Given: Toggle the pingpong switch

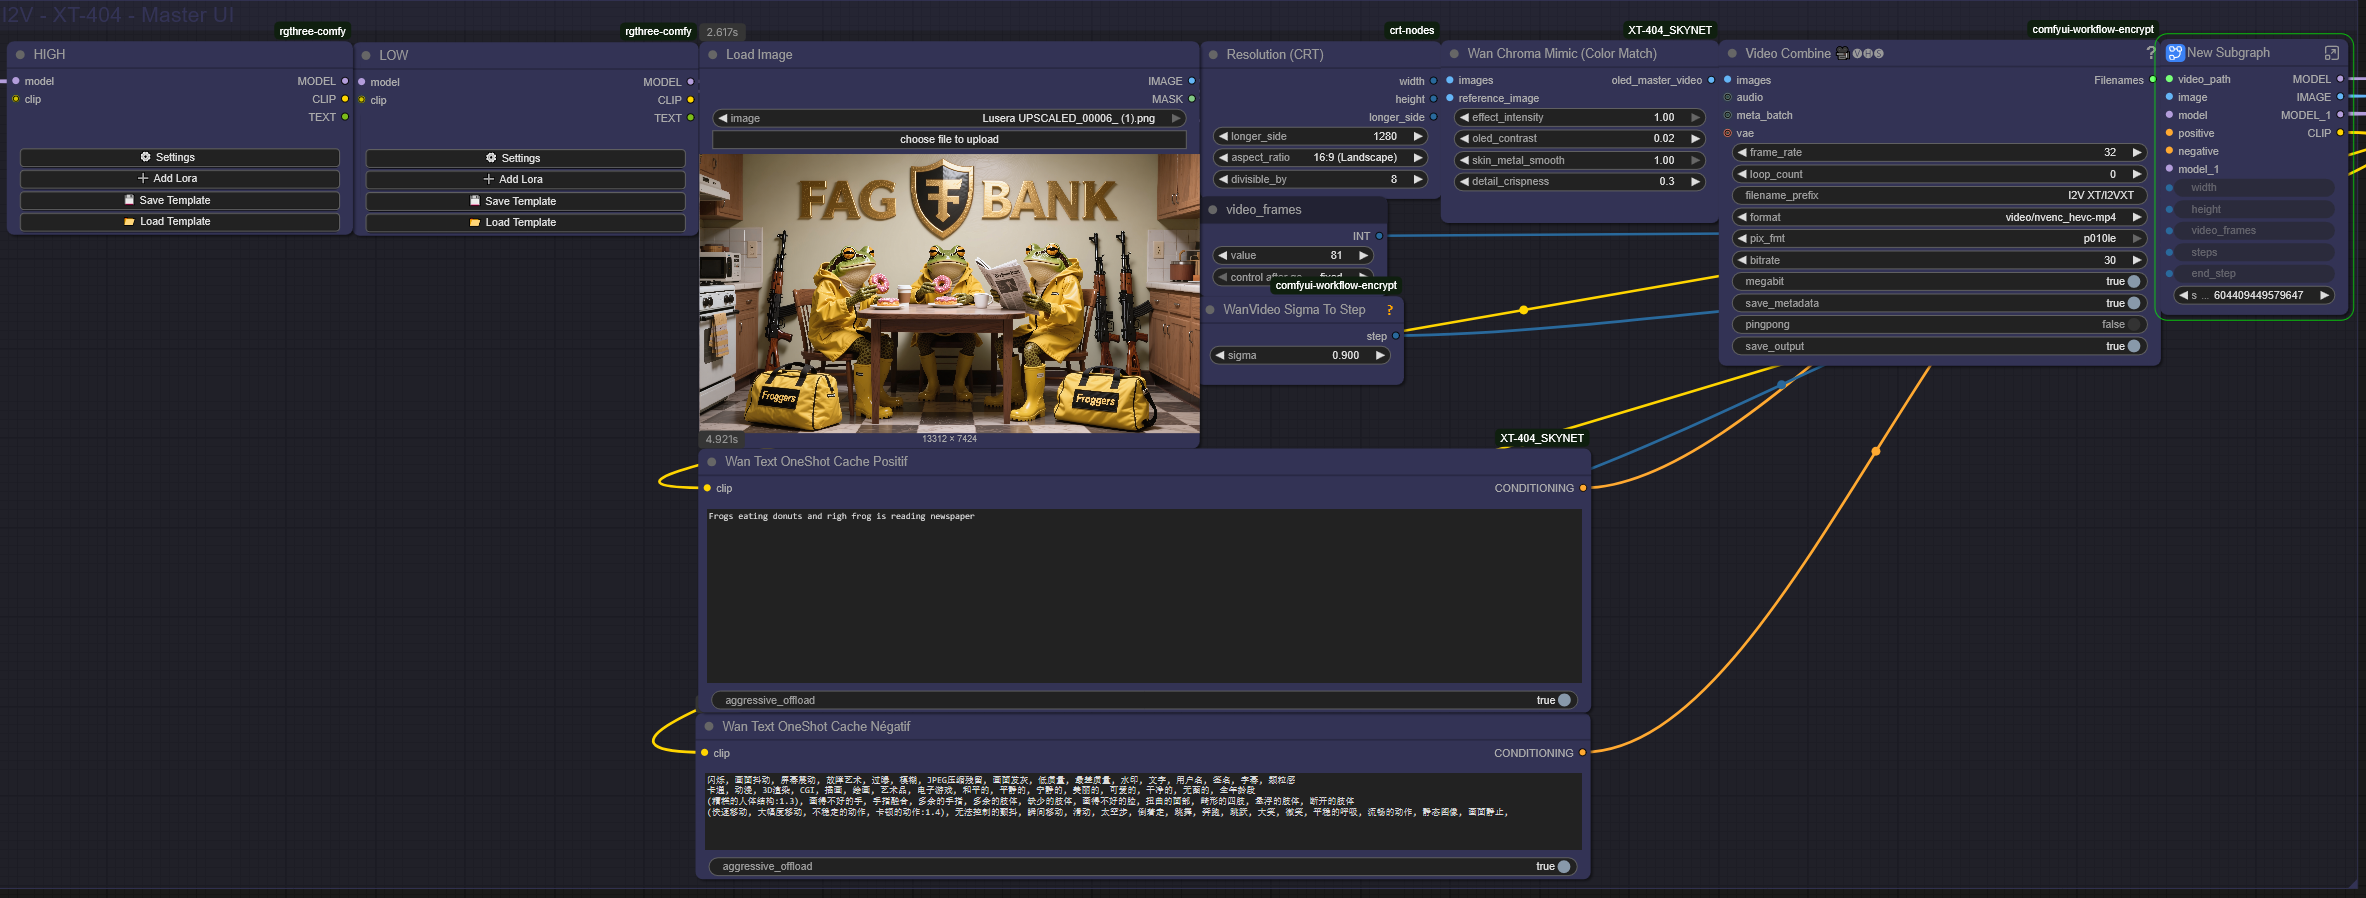Looking at the screenshot, I should click(x=2133, y=325).
